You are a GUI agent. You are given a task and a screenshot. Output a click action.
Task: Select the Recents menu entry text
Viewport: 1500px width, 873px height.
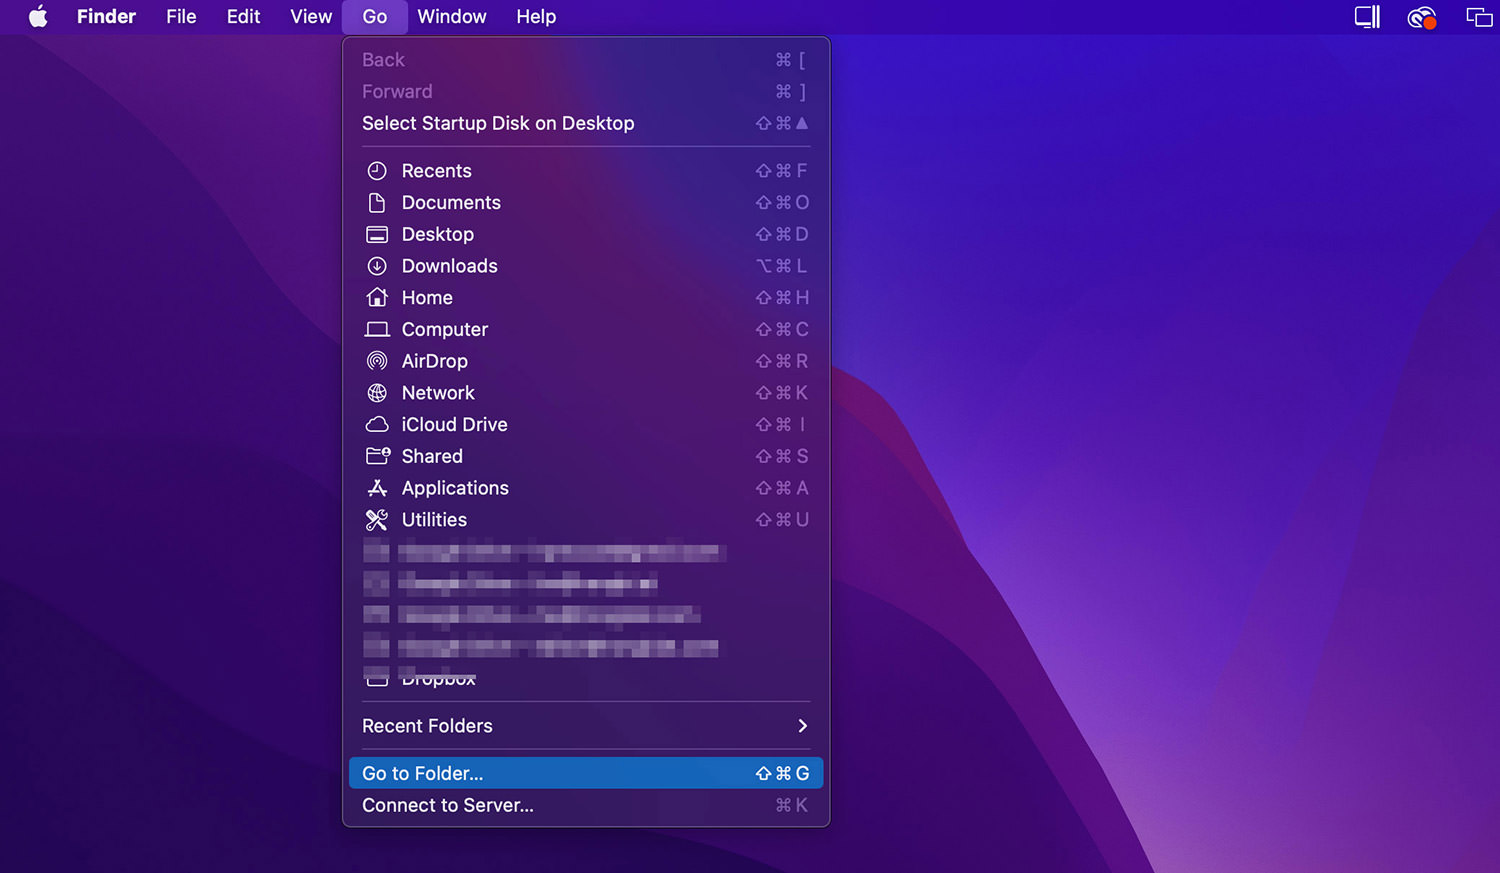[x=436, y=171]
